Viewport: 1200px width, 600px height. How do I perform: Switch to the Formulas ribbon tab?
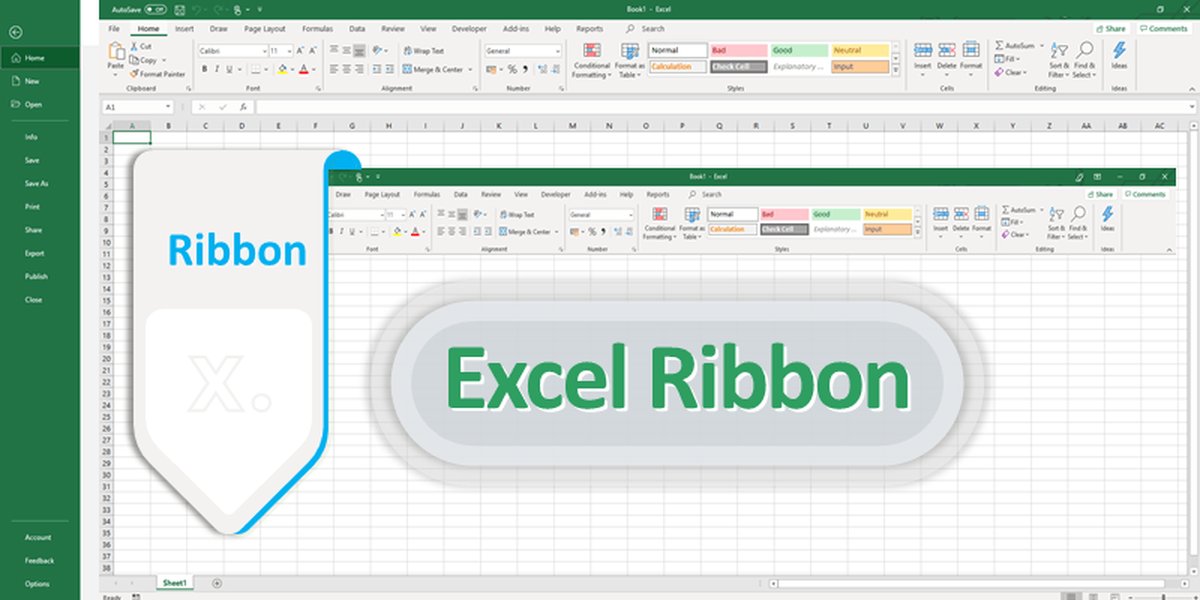(319, 28)
